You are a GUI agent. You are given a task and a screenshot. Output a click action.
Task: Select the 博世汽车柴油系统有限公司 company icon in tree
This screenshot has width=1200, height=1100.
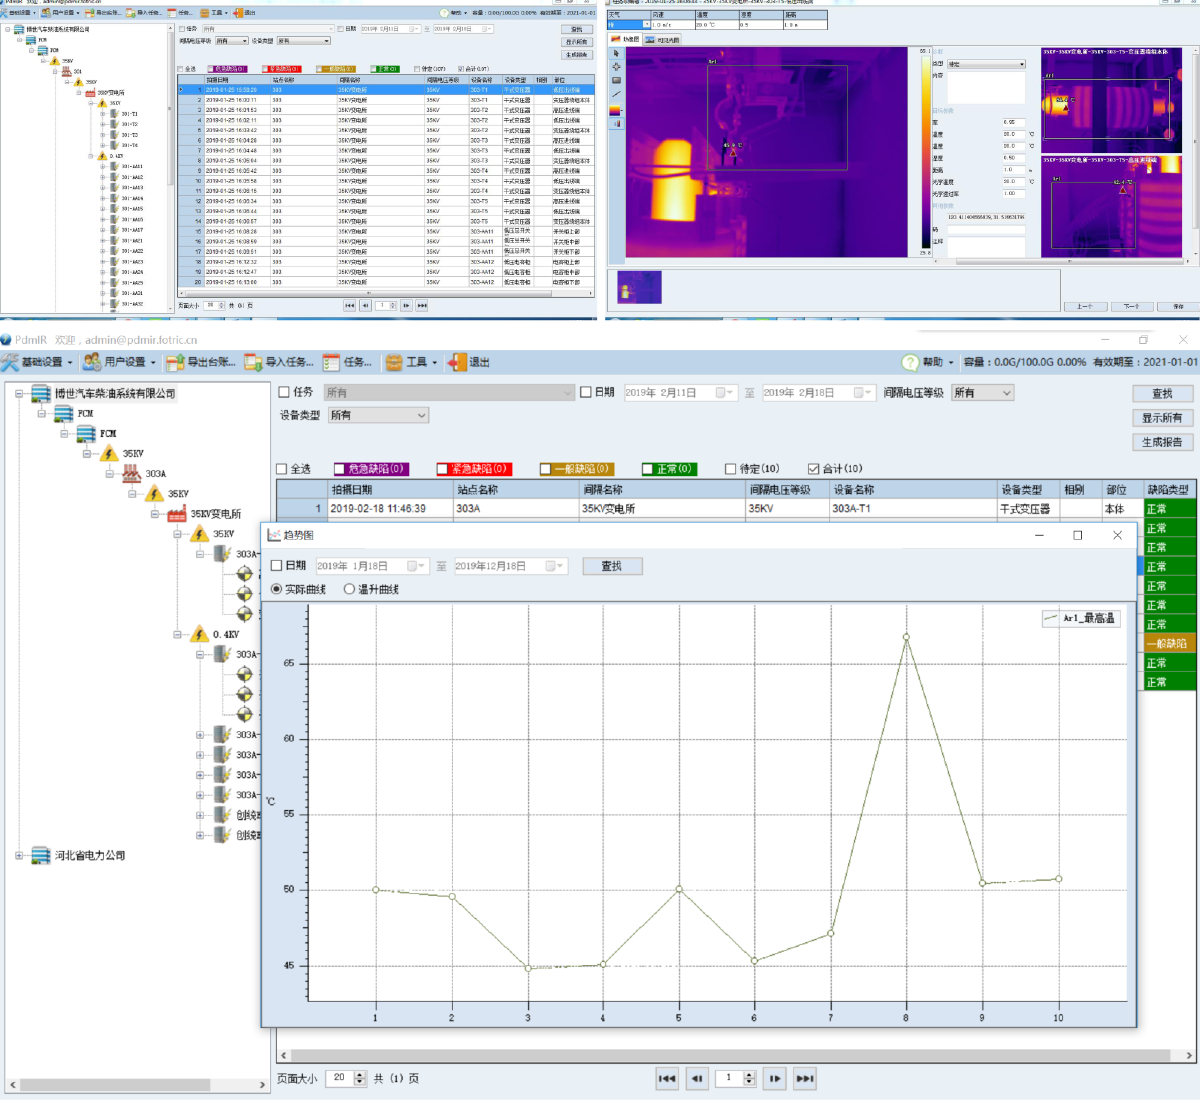[41, 393]
